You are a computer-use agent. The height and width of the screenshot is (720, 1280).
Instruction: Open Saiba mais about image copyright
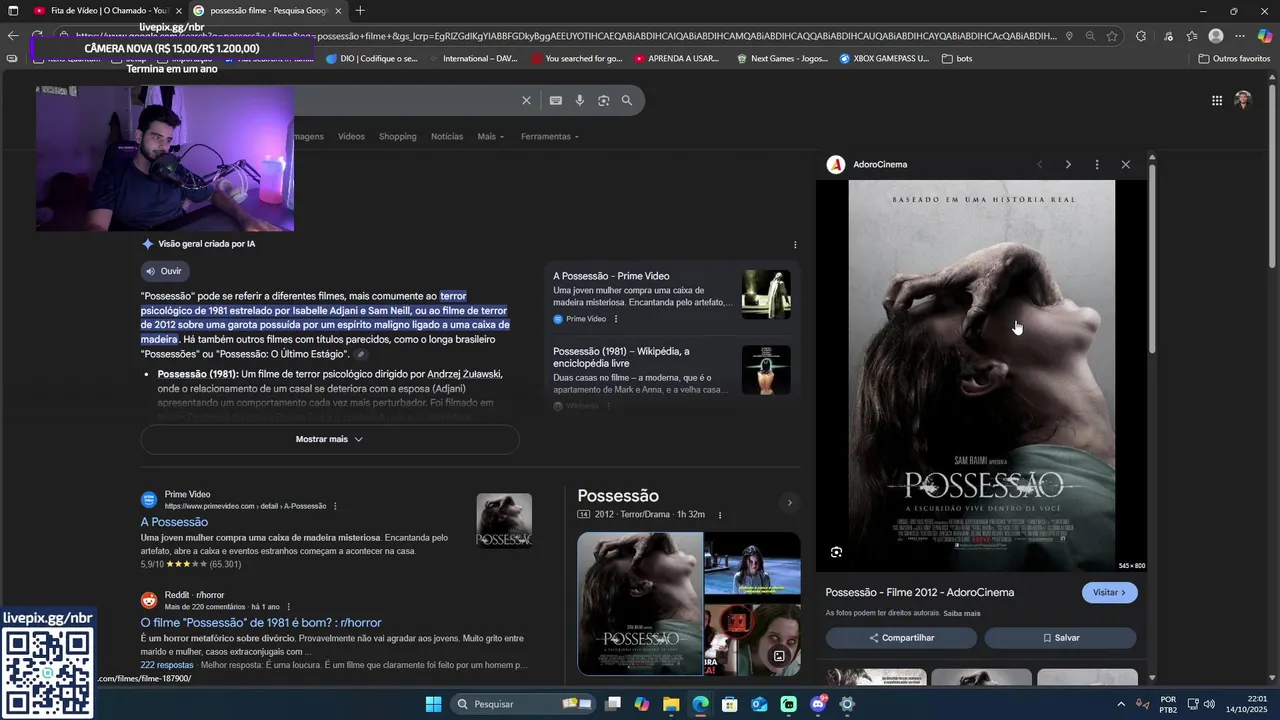pos(962,614)
